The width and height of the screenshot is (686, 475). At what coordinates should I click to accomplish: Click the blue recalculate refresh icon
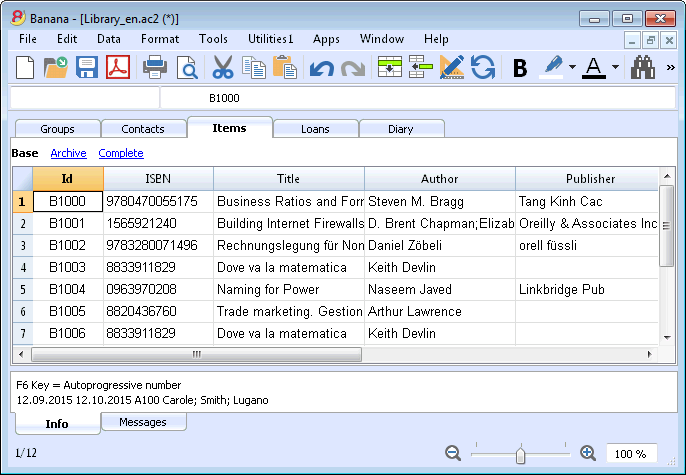[x=483, y=67]
